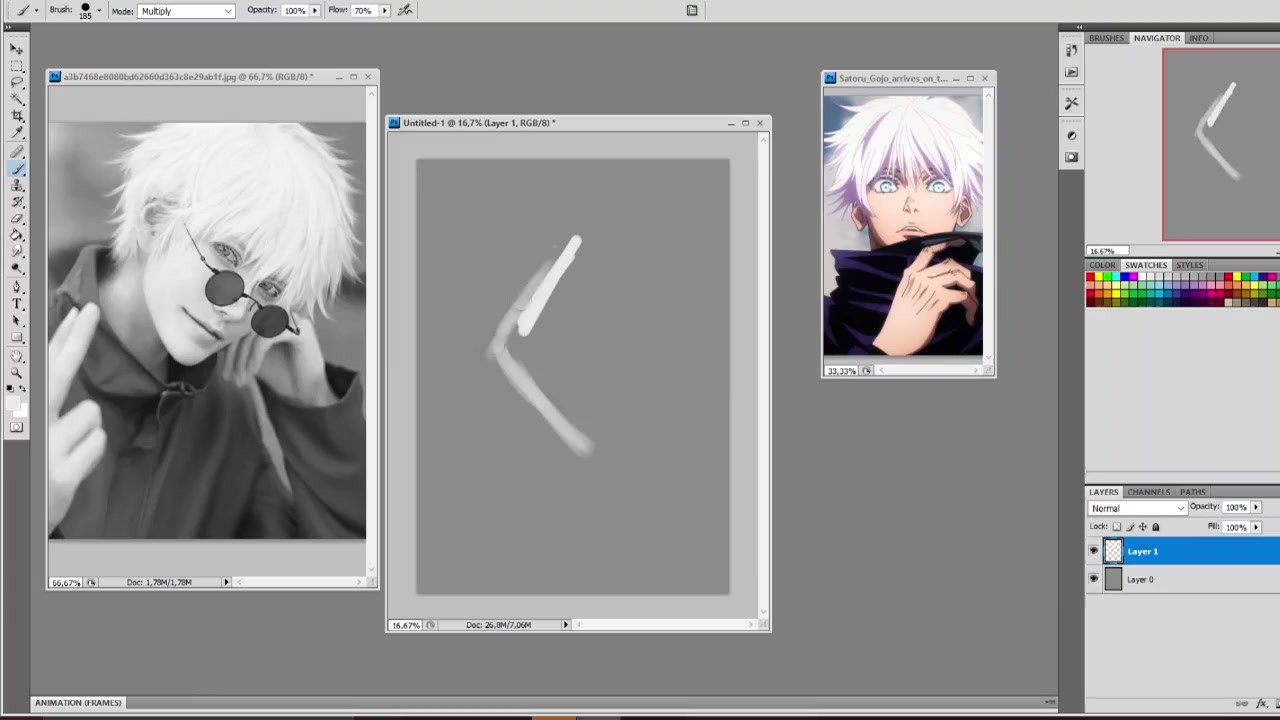Click the Untitled-1 zoom percentage field
This screenshot has height=720, width=1280.
coord(405,625)
